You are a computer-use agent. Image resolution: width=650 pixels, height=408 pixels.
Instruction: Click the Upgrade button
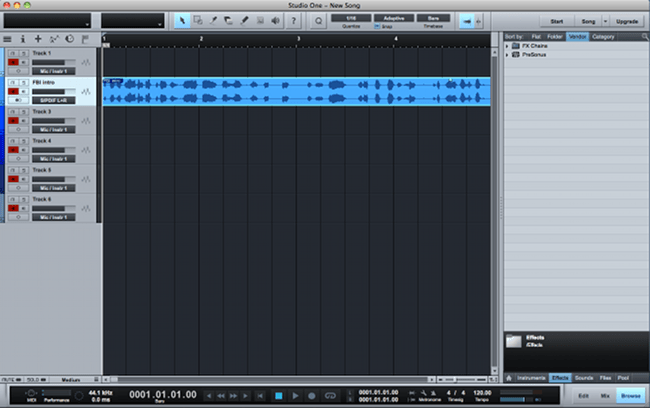pyautogui.click(x=627, y=21)
